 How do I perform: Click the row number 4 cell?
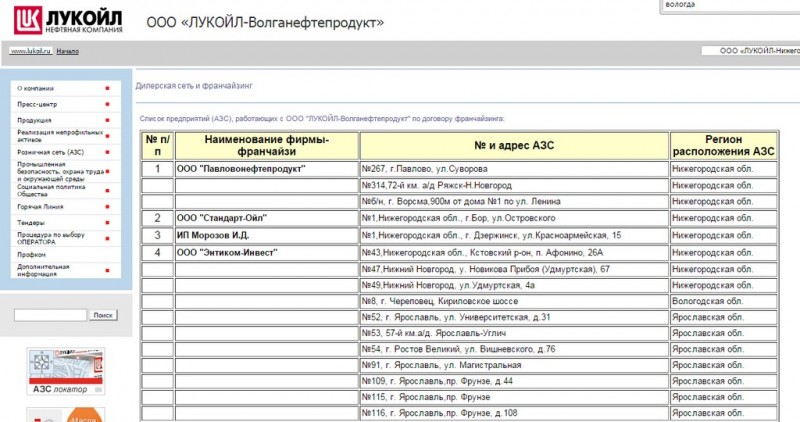(x=158, y=253)
